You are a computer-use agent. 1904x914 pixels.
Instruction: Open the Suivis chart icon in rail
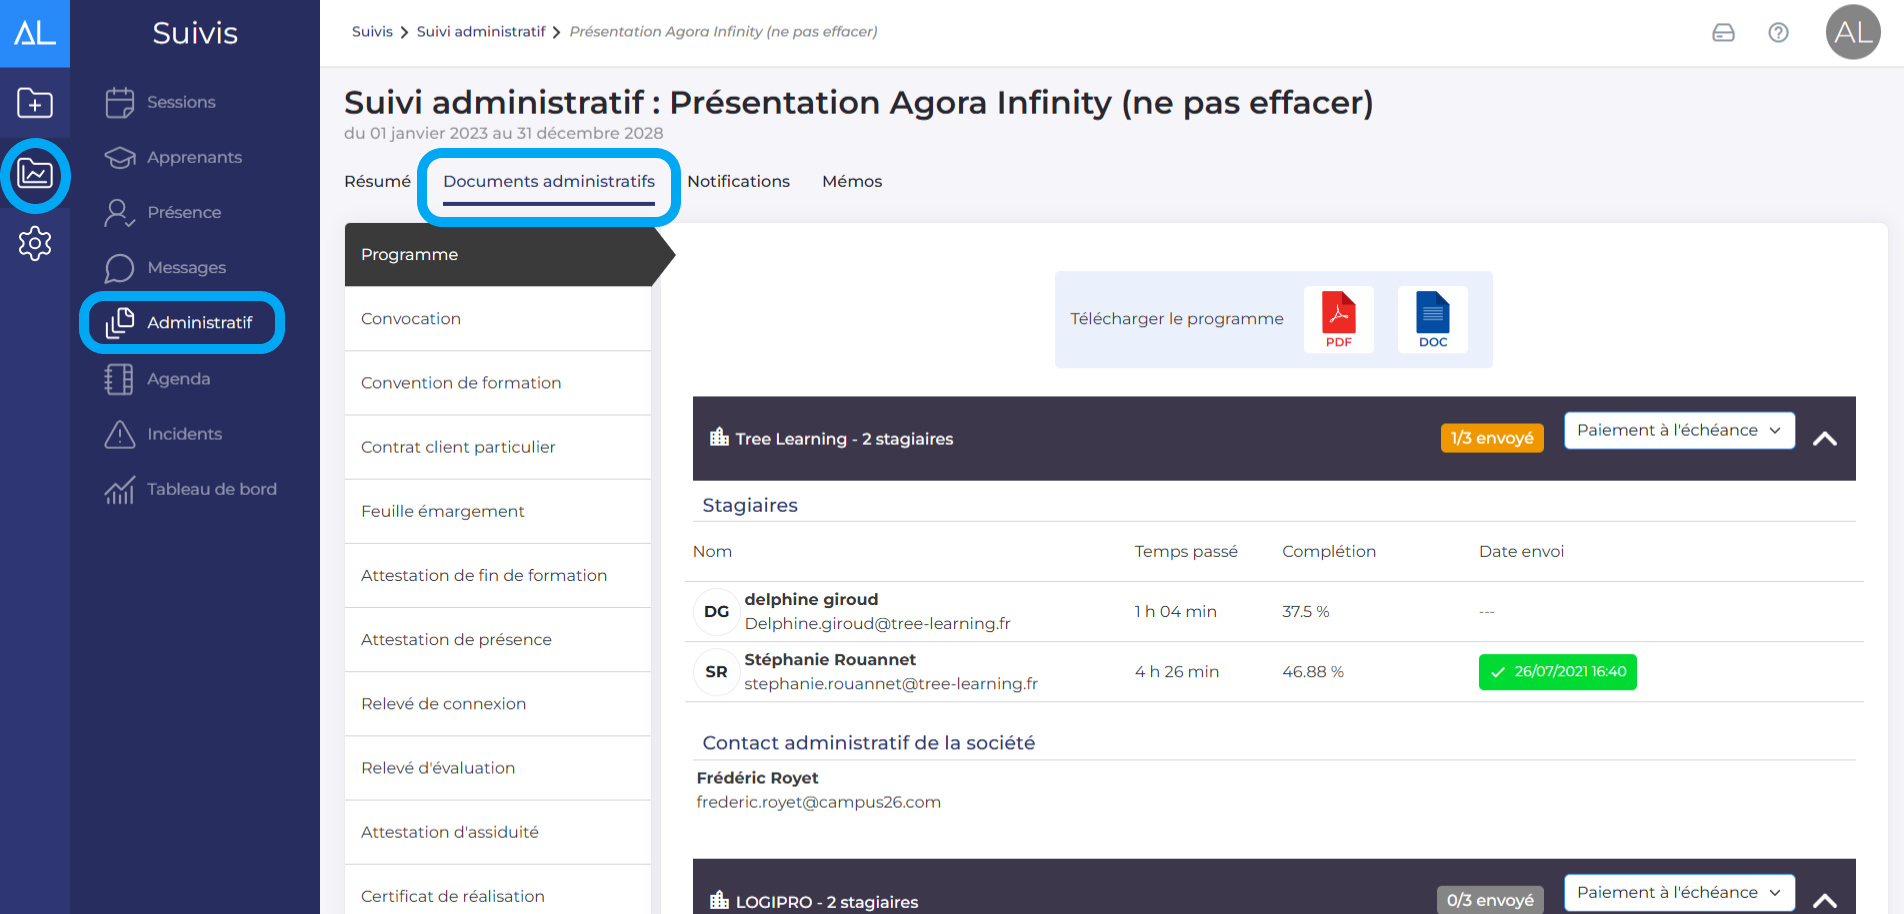(x=35, y=175)
